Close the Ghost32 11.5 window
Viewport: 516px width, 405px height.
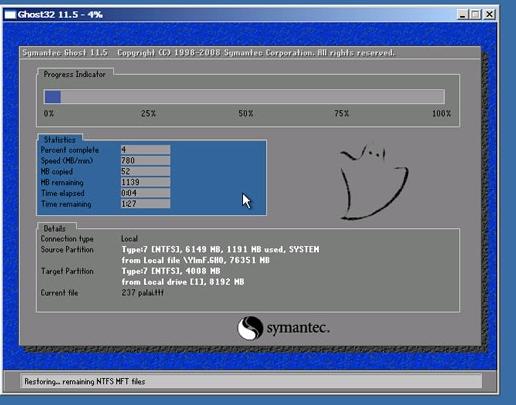click(x=489, y=14)
